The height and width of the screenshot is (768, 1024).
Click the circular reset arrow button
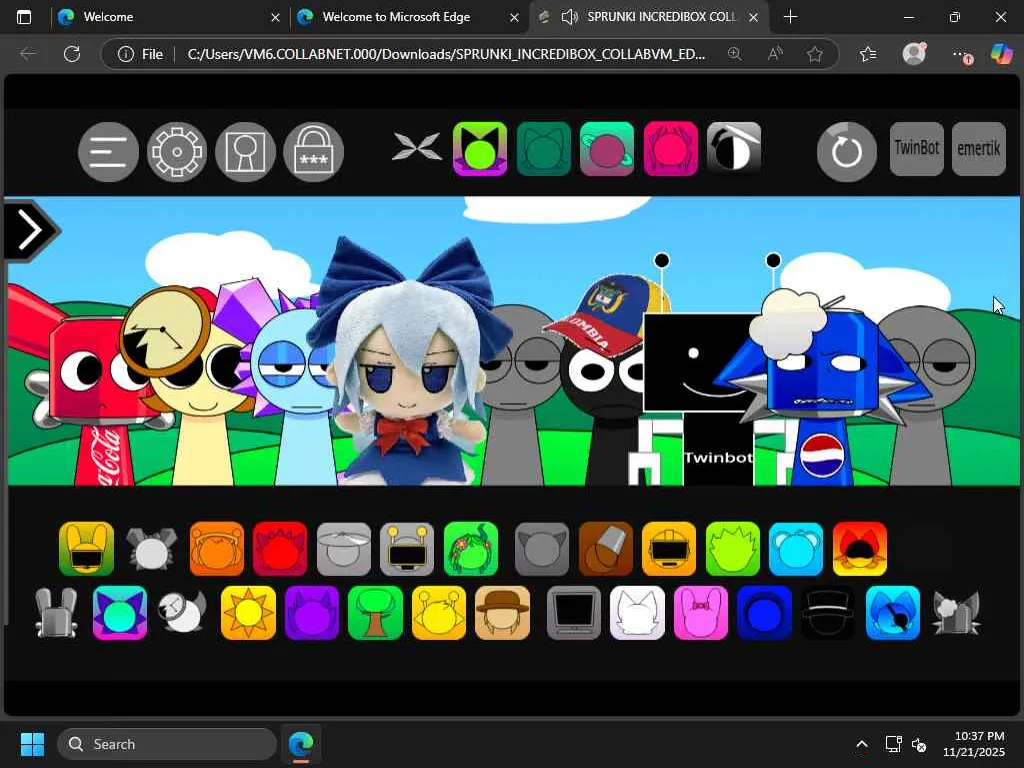(x=847, y=152)
